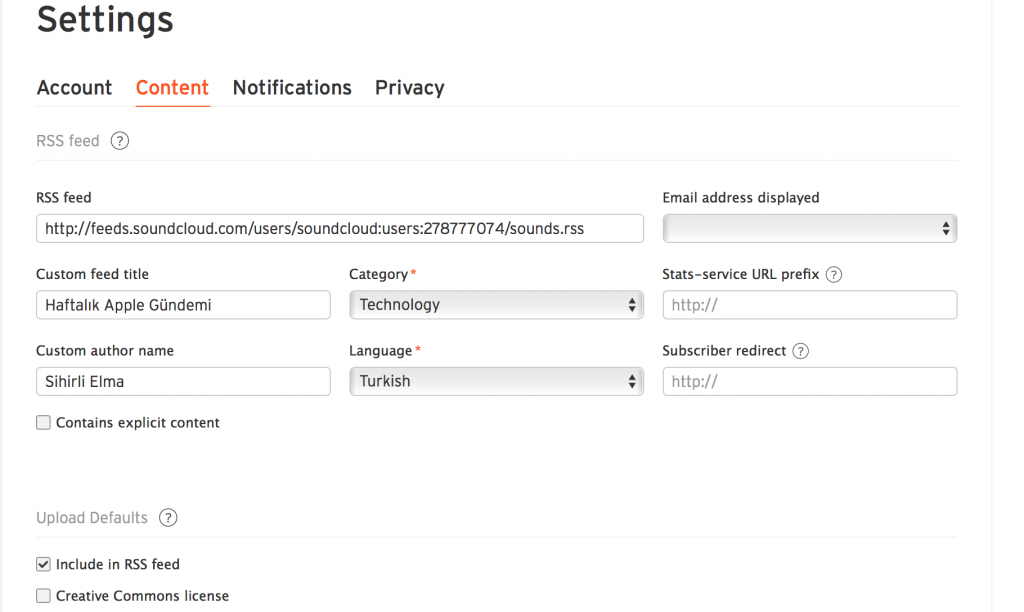Click the Settings page heading
This screenshot has width=1024, height=612.
point(105,20)
